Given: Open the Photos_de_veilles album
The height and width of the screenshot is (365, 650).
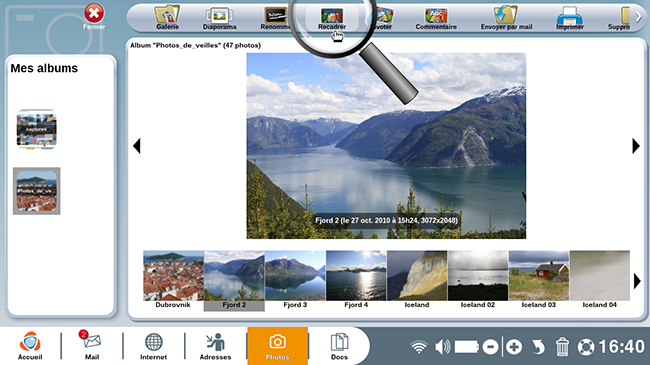Looking at the screenshot, I should pyautogui.click(x=36, y=191).
